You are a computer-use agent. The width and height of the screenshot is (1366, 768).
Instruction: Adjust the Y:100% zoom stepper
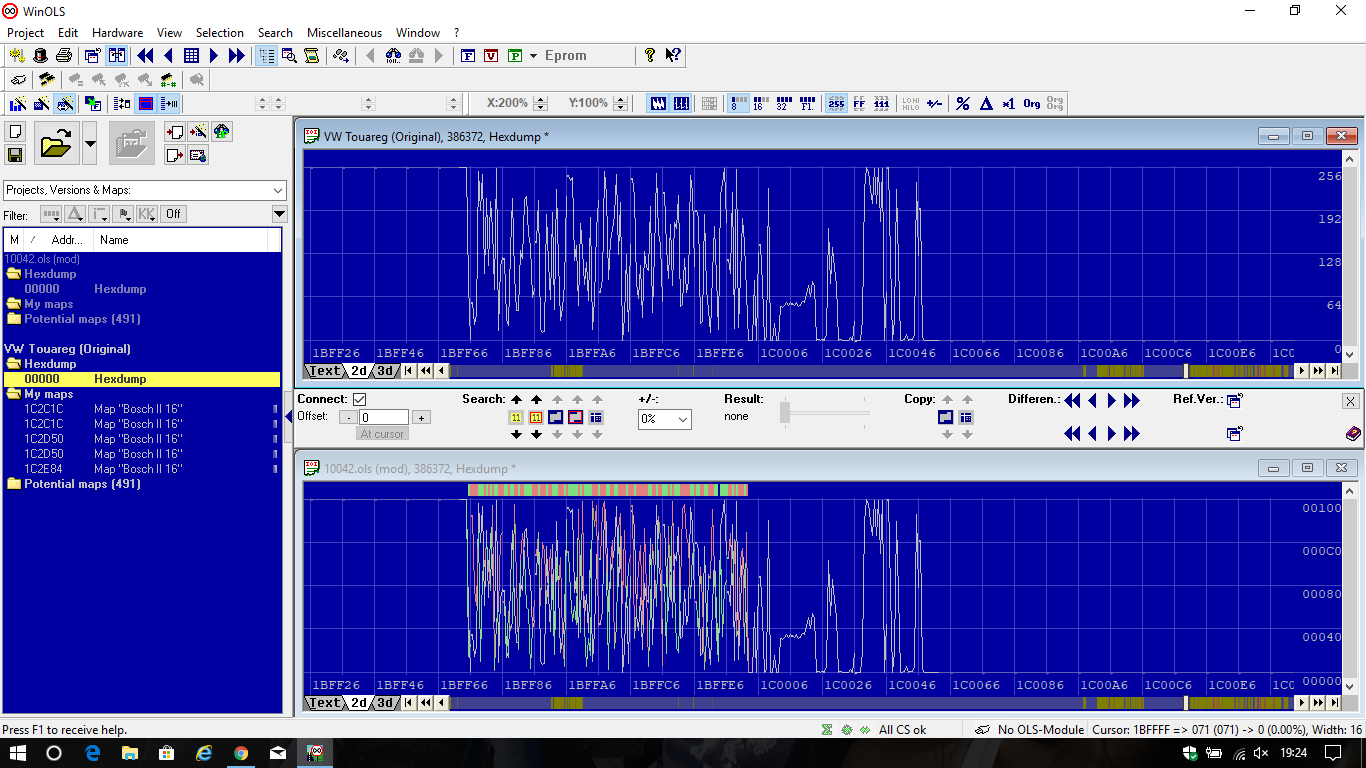tap(622, 103)
